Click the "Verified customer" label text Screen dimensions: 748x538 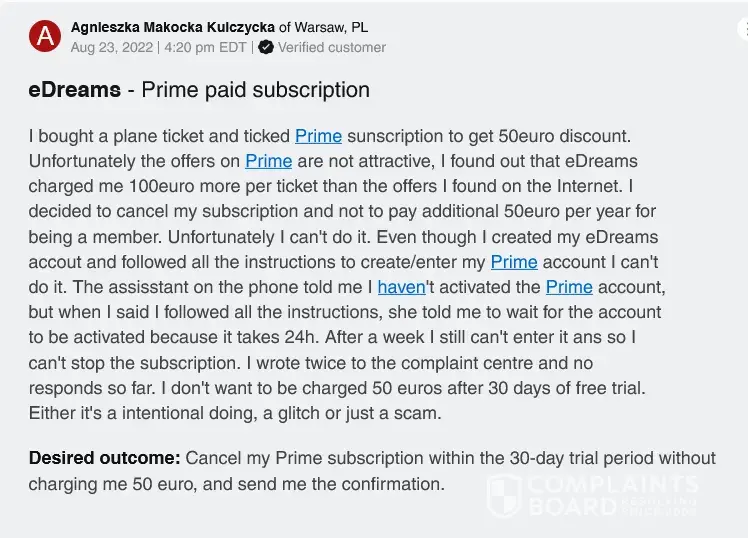click(x=331, y=47)
